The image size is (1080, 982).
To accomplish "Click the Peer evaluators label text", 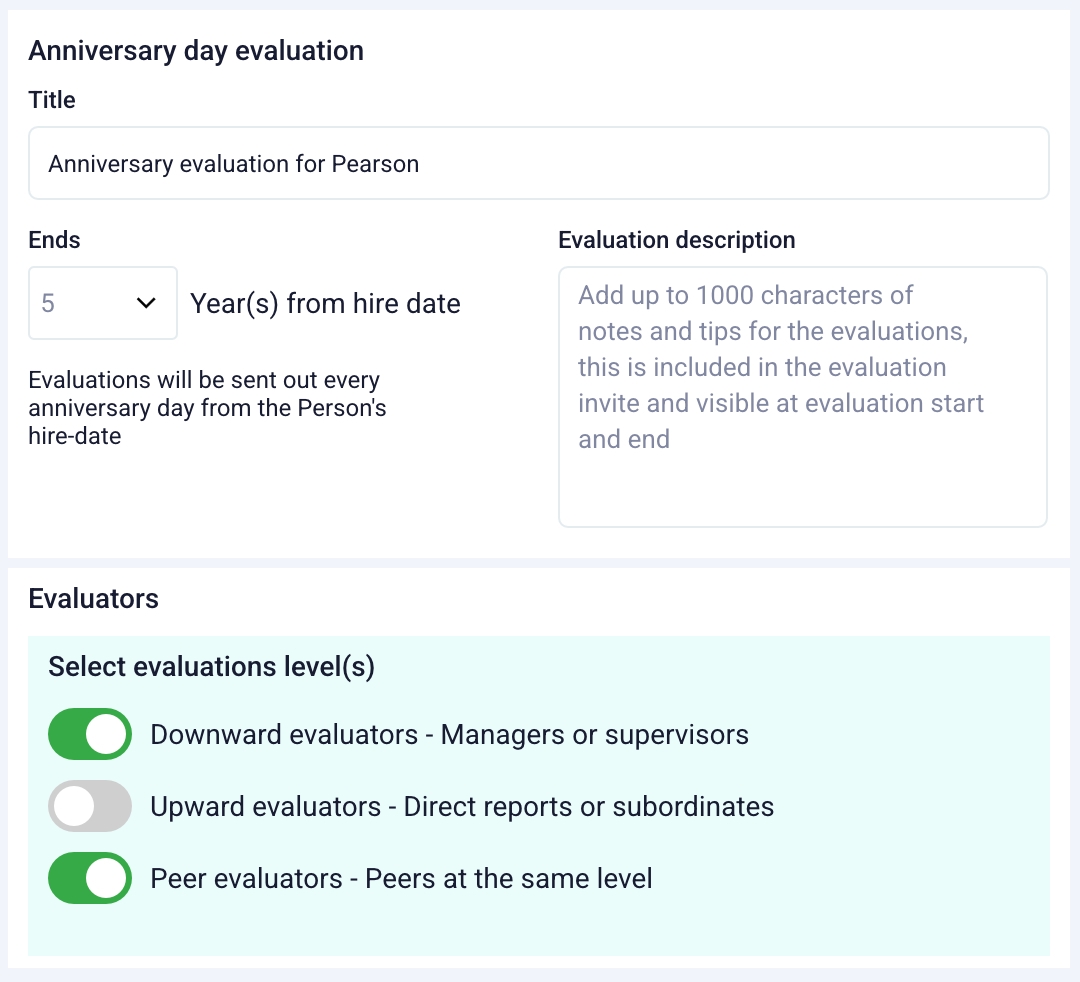I will coord(400,877).
